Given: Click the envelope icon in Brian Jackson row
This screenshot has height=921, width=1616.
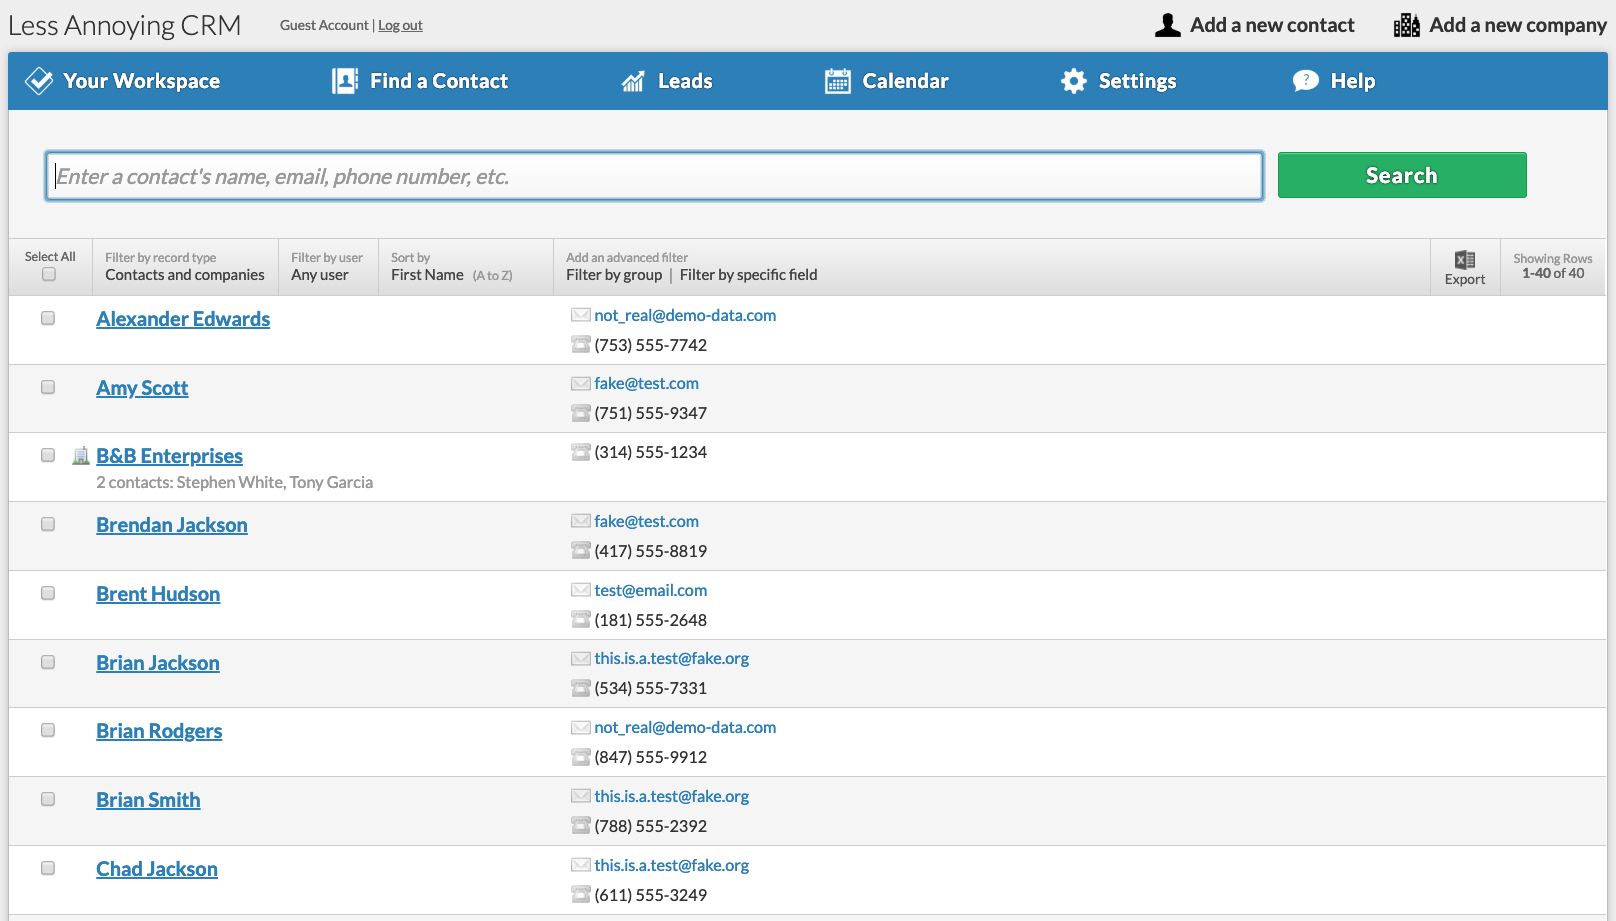Looking at the screenshot, I should click(581, 658).
